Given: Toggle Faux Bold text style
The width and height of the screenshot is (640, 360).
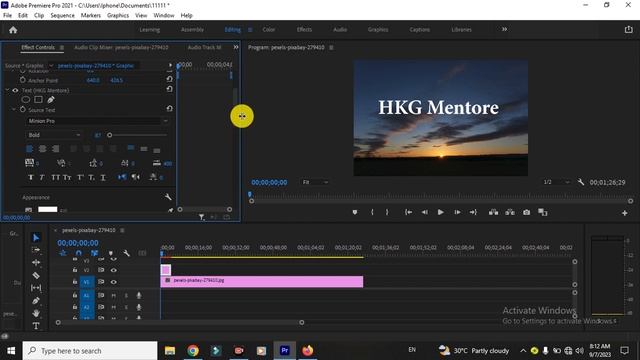Looking at the screenshot, I should [31, 177].
